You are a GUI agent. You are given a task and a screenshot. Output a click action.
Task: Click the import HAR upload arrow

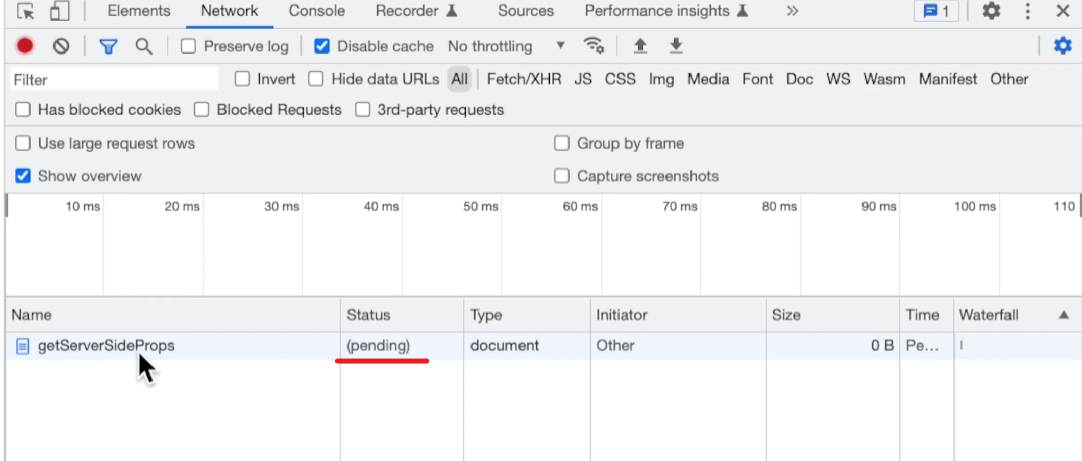pyautogui.click(x=640, y=46)
